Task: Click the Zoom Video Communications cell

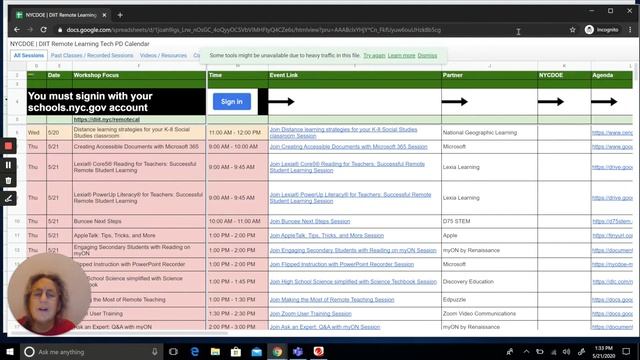Action: click(489, 313)
